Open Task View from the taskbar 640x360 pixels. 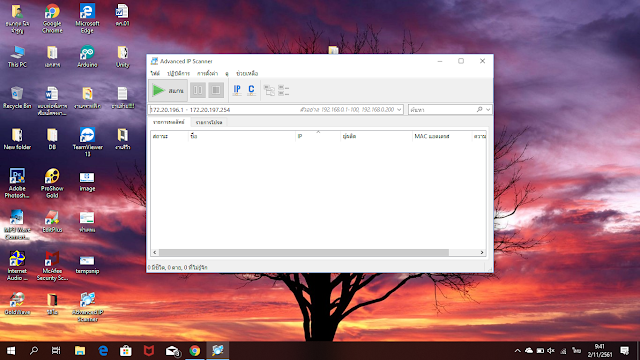[56, 351]
